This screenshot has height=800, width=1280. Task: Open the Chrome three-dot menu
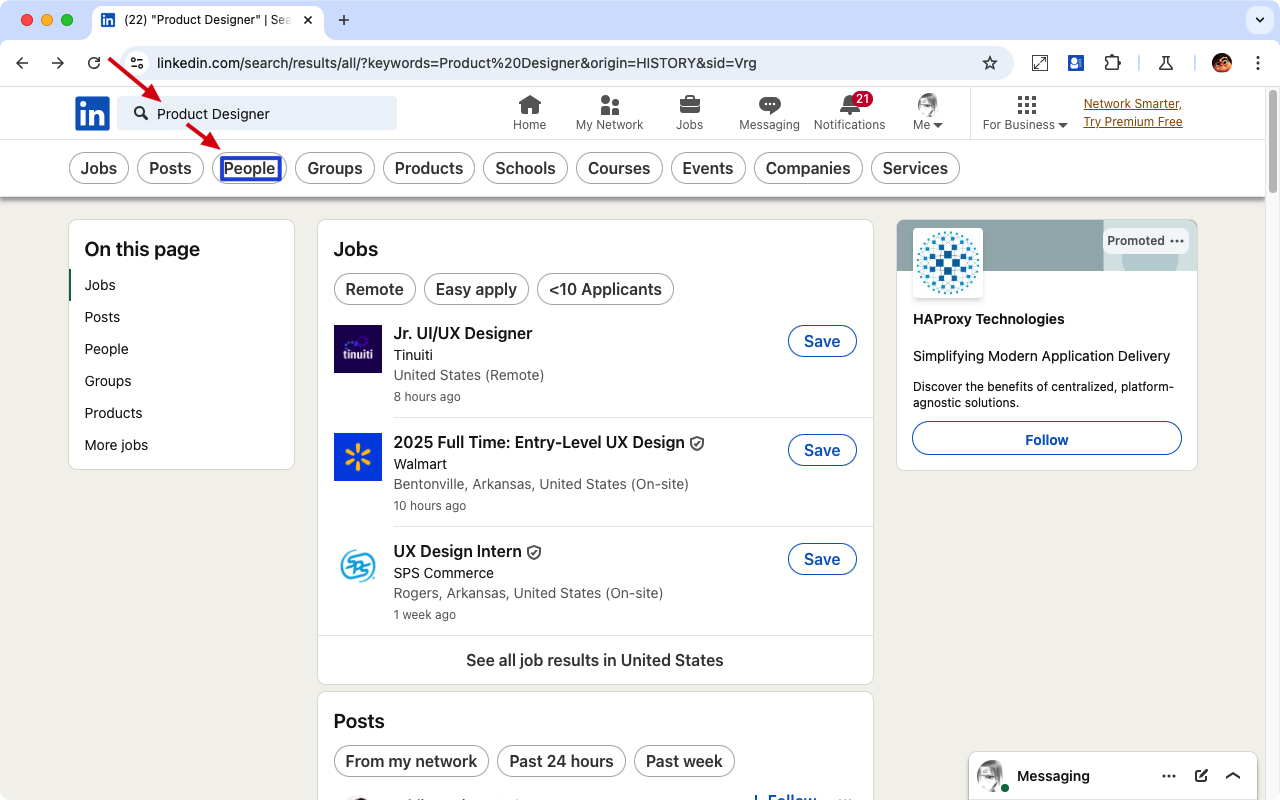pos(1258,63)
